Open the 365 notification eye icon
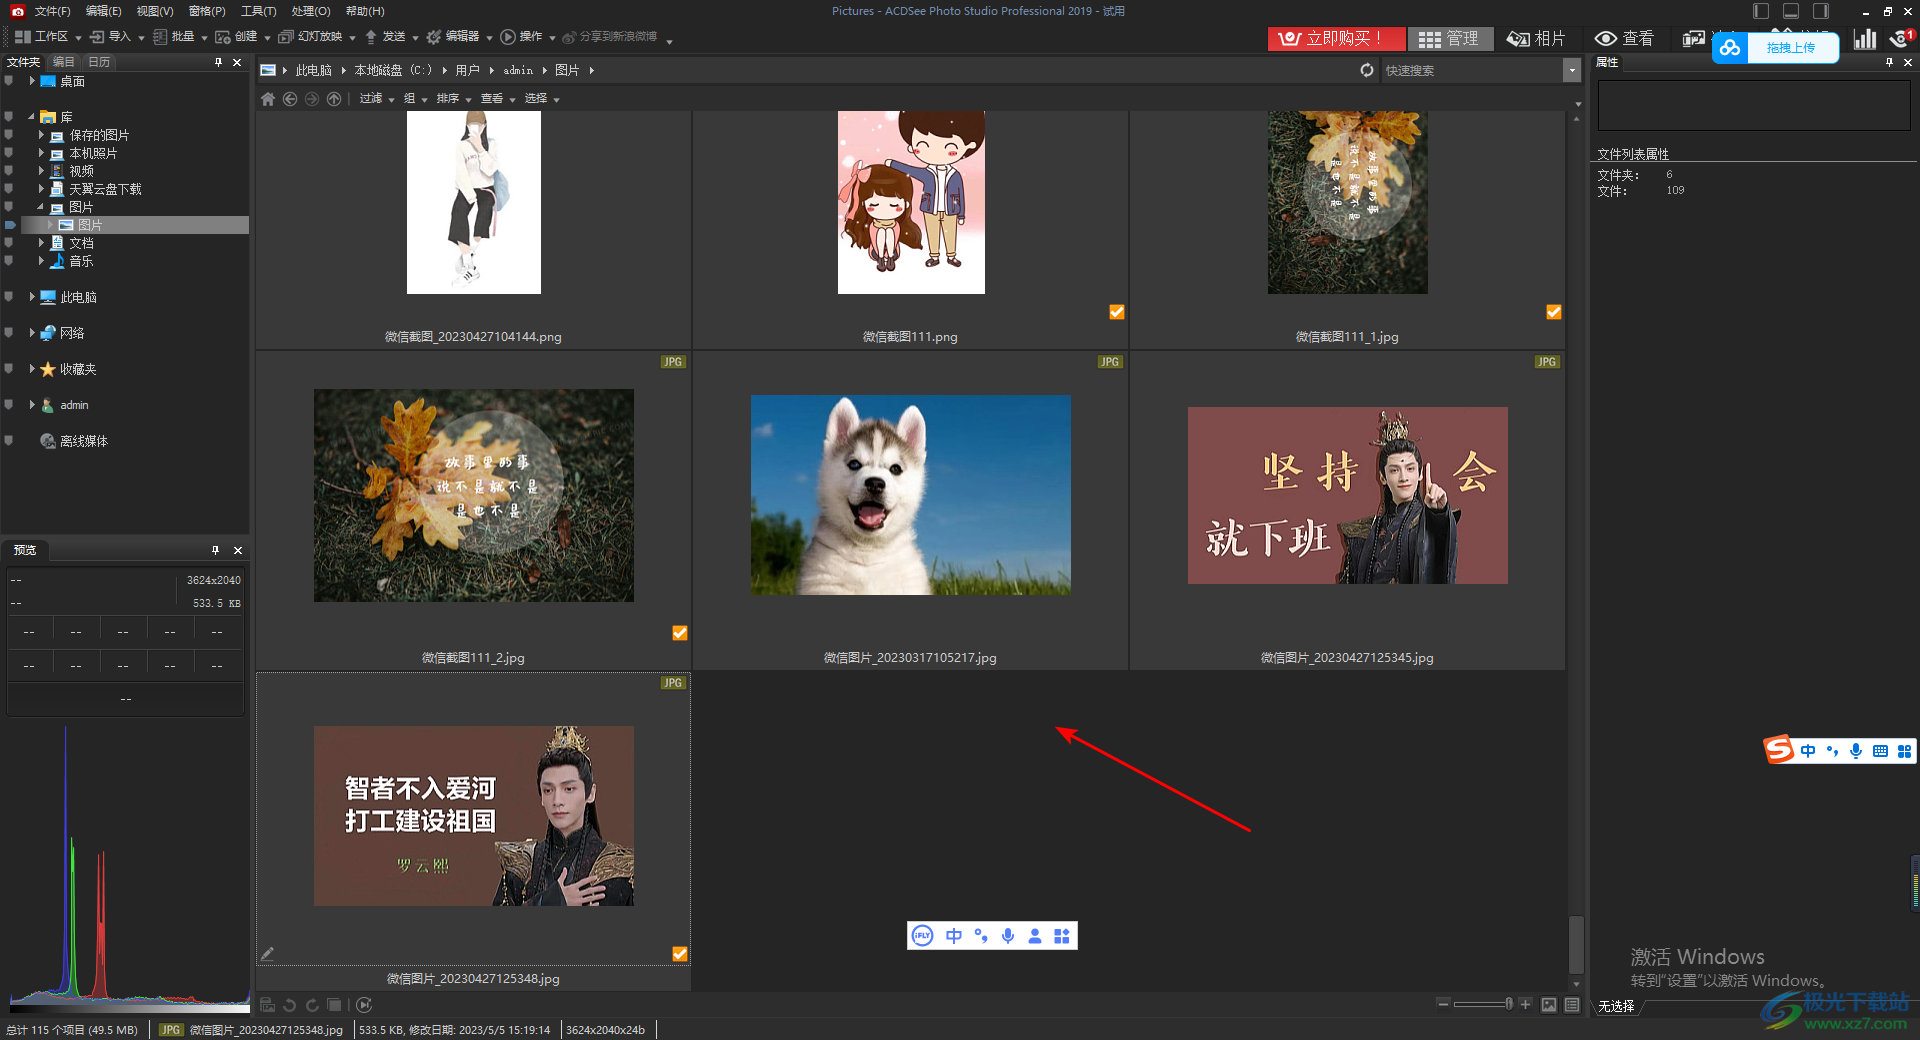 click(1900, 38)
